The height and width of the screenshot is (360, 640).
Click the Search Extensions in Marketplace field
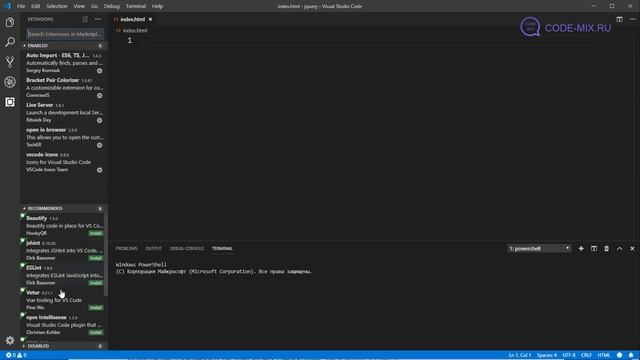click(x=65, y=34)
